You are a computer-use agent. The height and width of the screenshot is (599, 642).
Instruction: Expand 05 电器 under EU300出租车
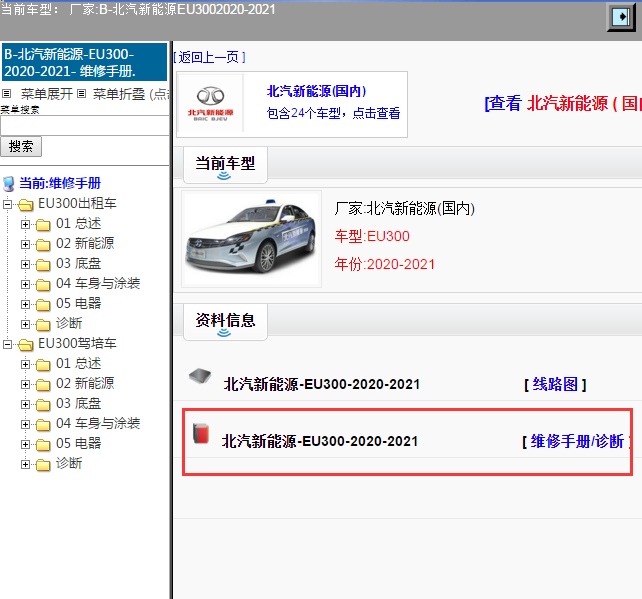(x=25, y=304)
